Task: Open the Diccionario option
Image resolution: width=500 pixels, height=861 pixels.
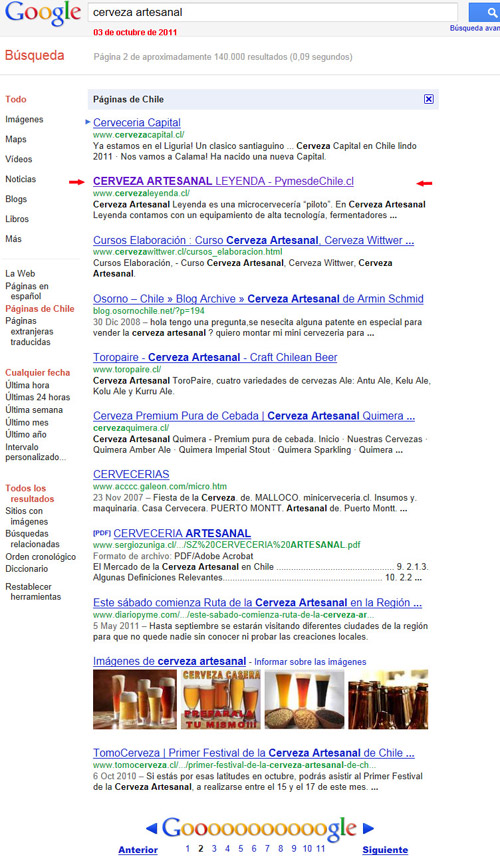Action: tap(26, 569)
